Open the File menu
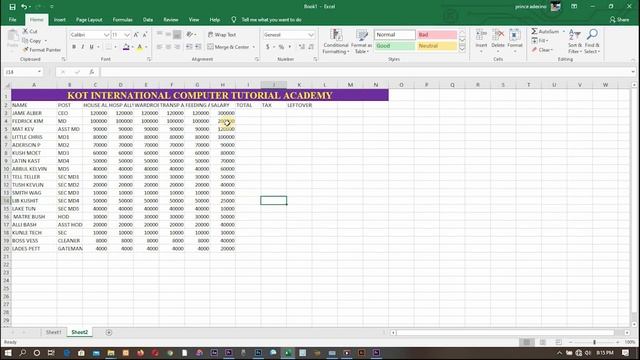Viewport: 640px width, 360px height. click(13, 20)
